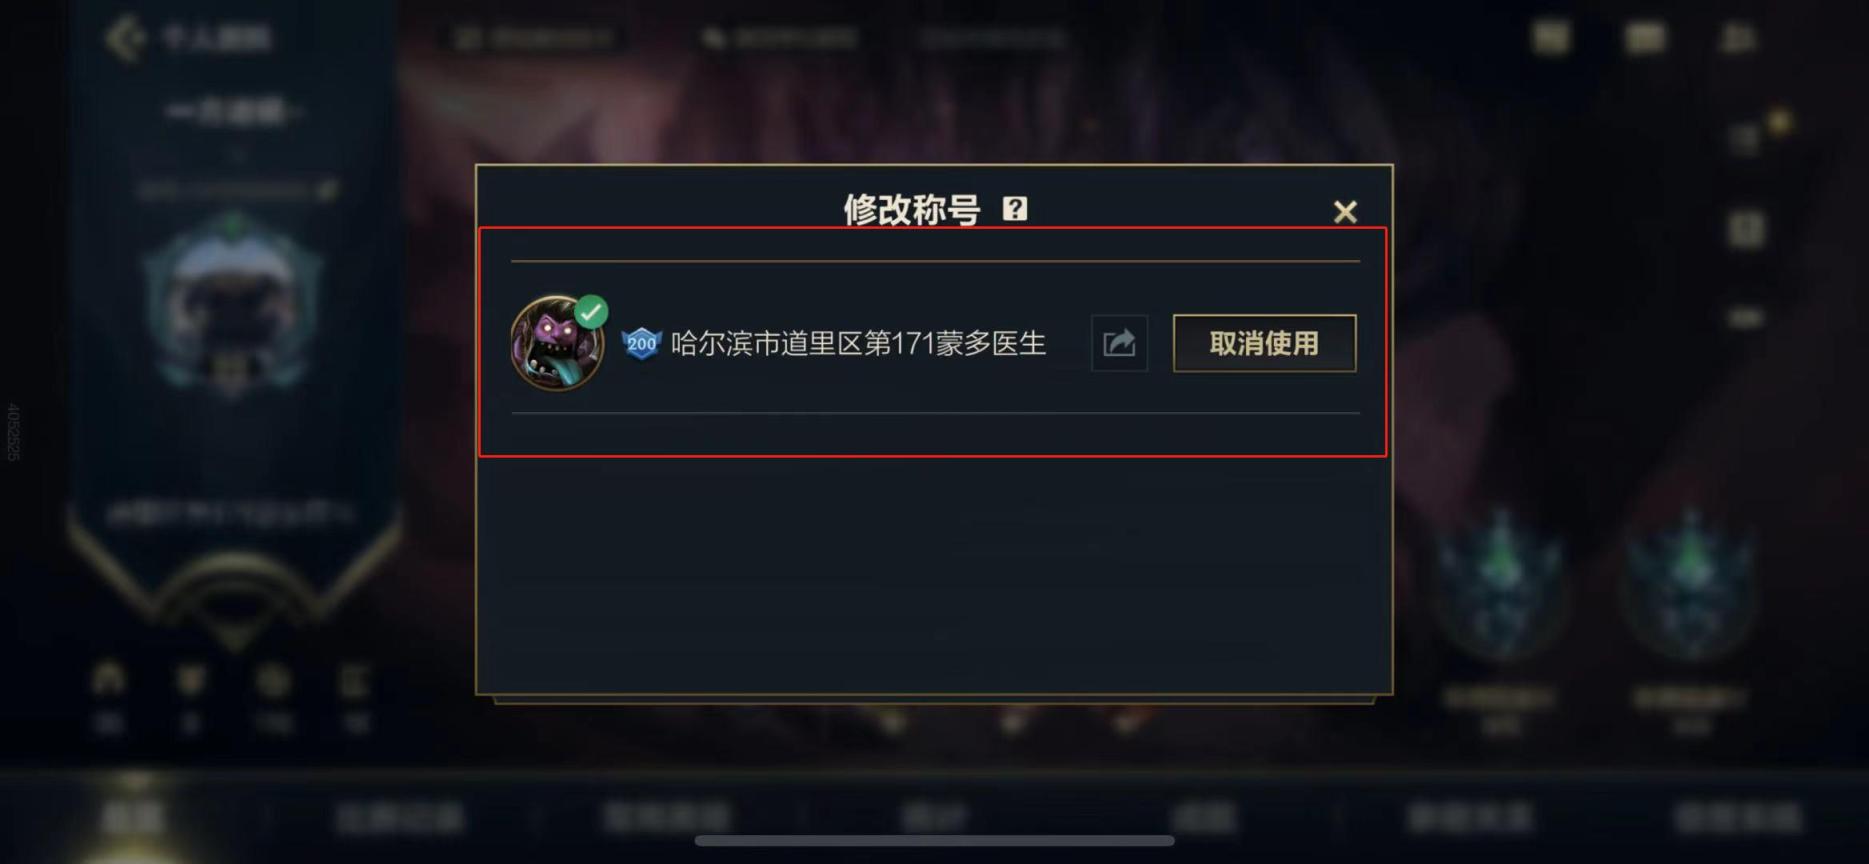The image size is (1869, 864).
Task: Tap the rightmost blurred icon in the top bar
Action: click(1738, 38)
